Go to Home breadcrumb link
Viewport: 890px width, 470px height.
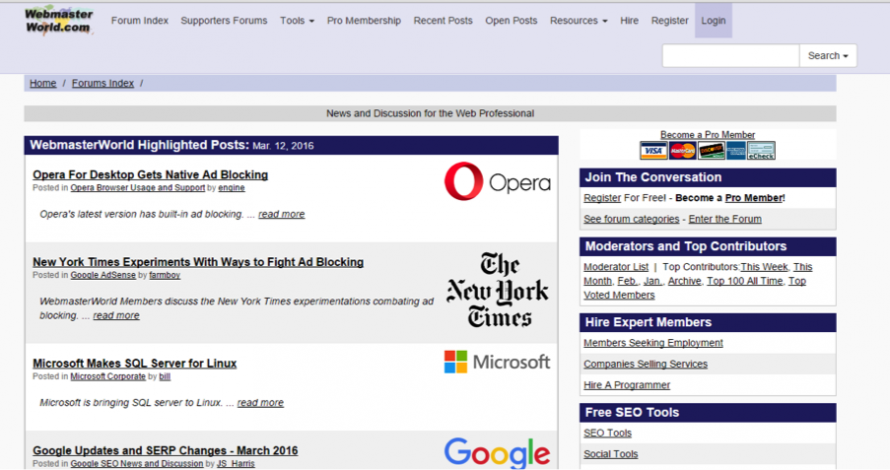[x=43, y=83]
